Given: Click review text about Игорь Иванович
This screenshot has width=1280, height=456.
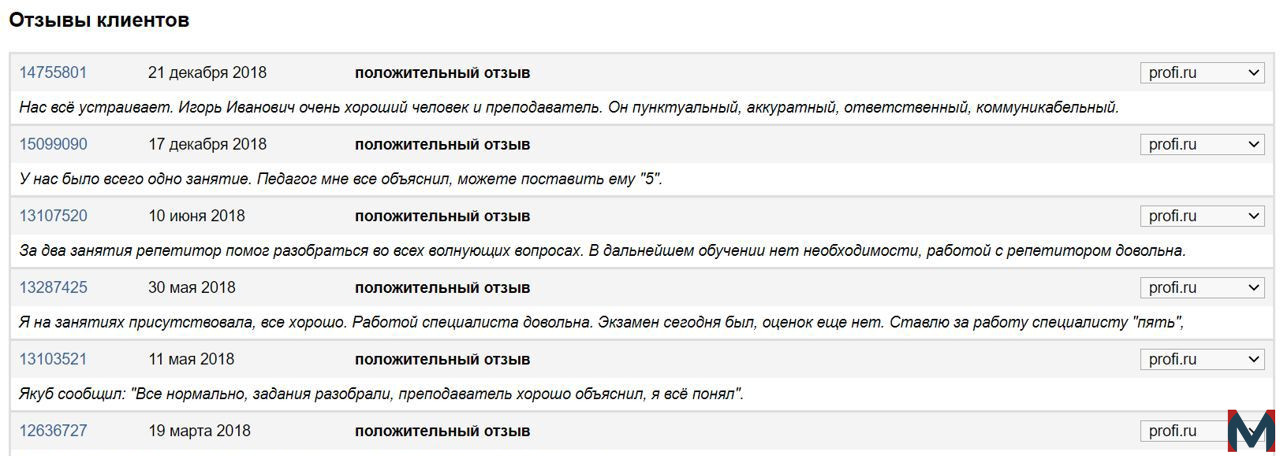Looking at the screenshot, I should coord(569,107).
